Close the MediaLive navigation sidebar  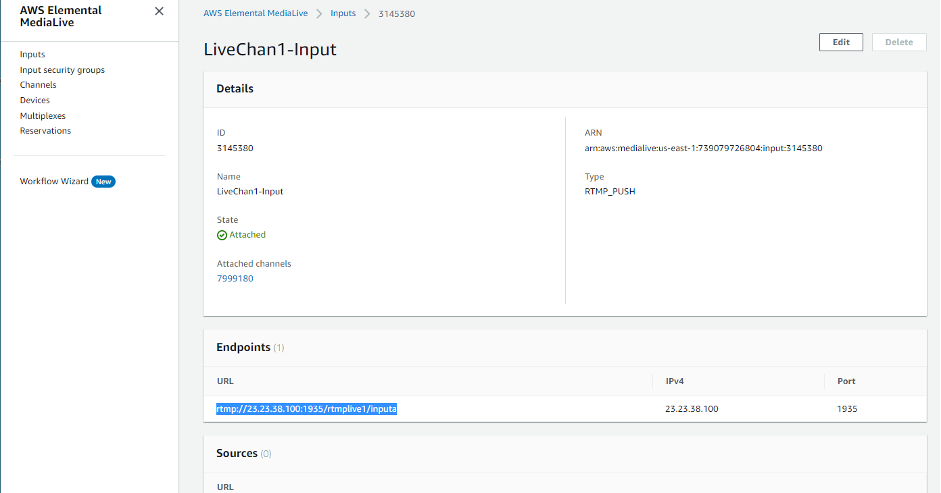coord(159,11)
